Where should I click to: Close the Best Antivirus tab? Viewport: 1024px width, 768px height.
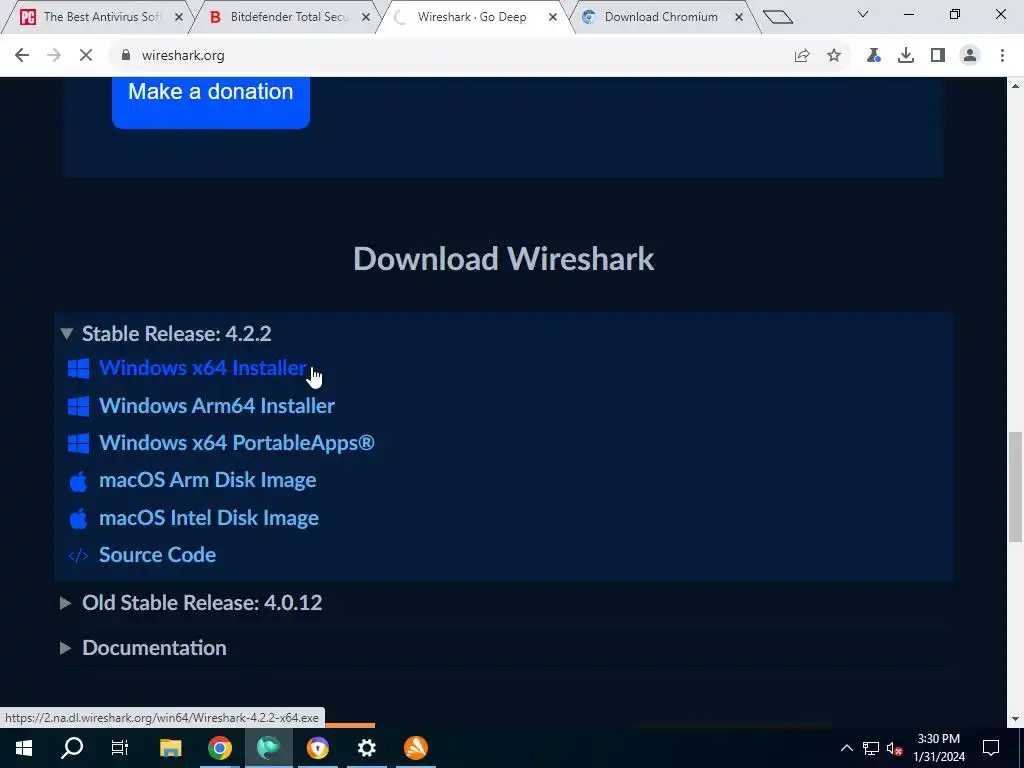(x=179, y=18)
